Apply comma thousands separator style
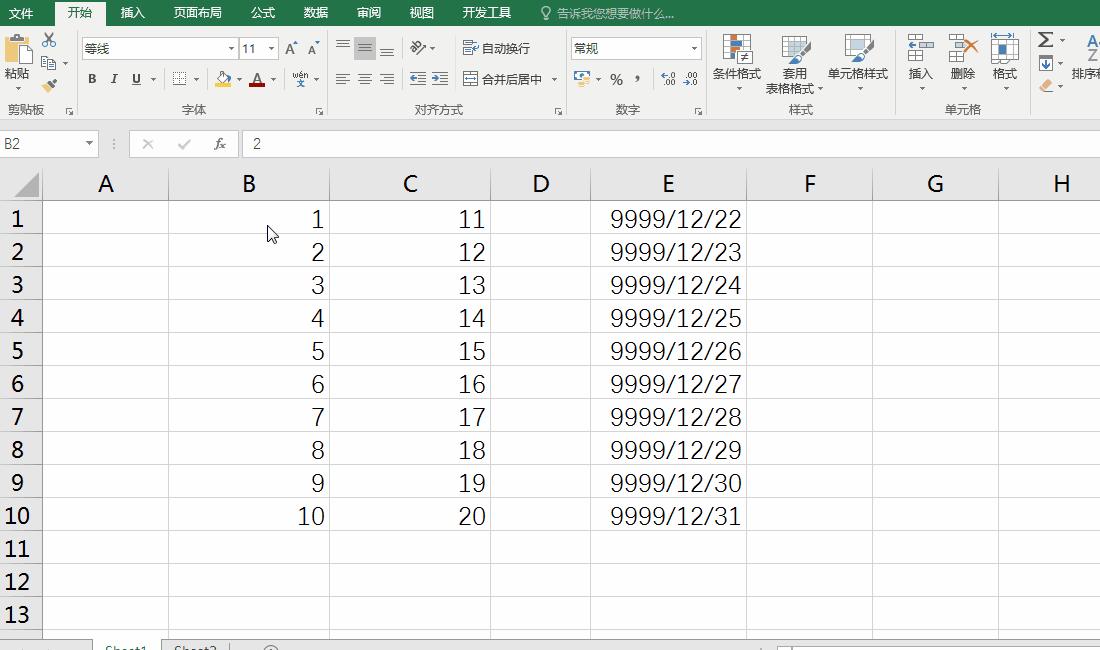The image size is (1100, 650). pyautogui.click(x=637, y=79)
